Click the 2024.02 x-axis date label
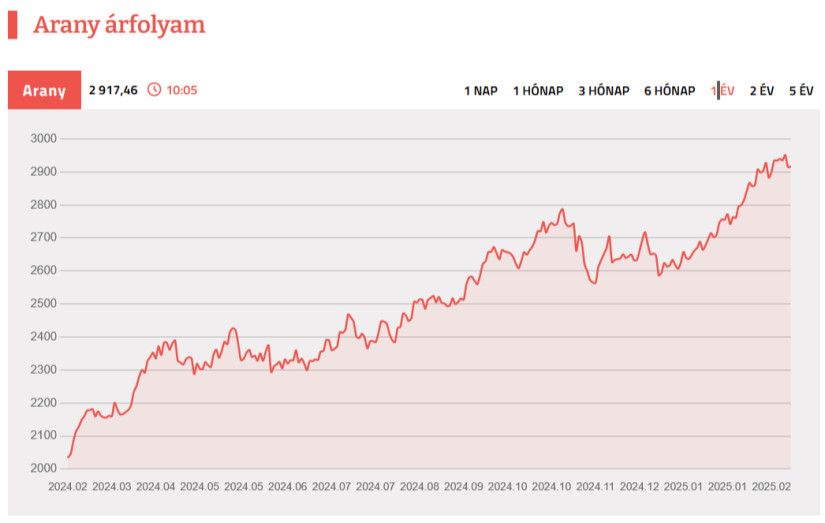825x523 pixels. click(x=68, y=487)
